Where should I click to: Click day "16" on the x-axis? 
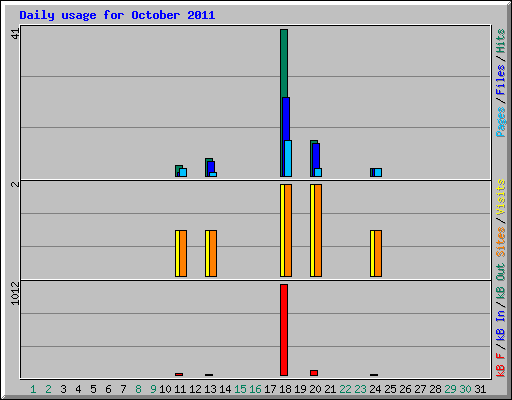(x=255, y=389)
